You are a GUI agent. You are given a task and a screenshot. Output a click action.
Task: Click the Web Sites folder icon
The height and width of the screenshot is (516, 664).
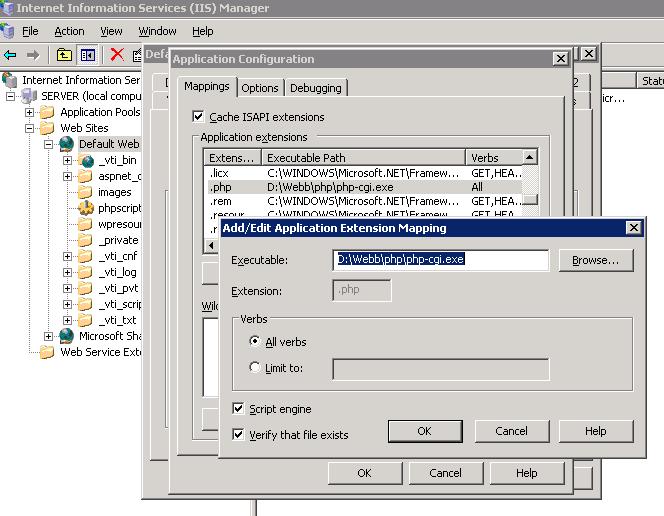[47, 128]
